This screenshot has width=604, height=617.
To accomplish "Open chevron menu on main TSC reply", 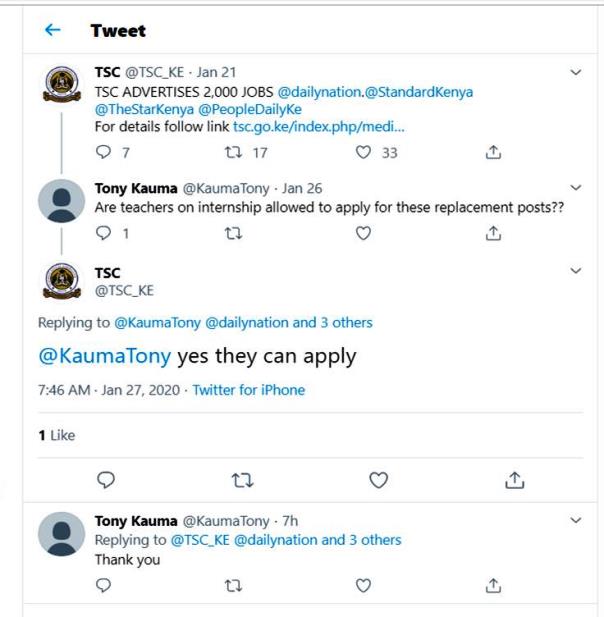I will pos(574,270).
